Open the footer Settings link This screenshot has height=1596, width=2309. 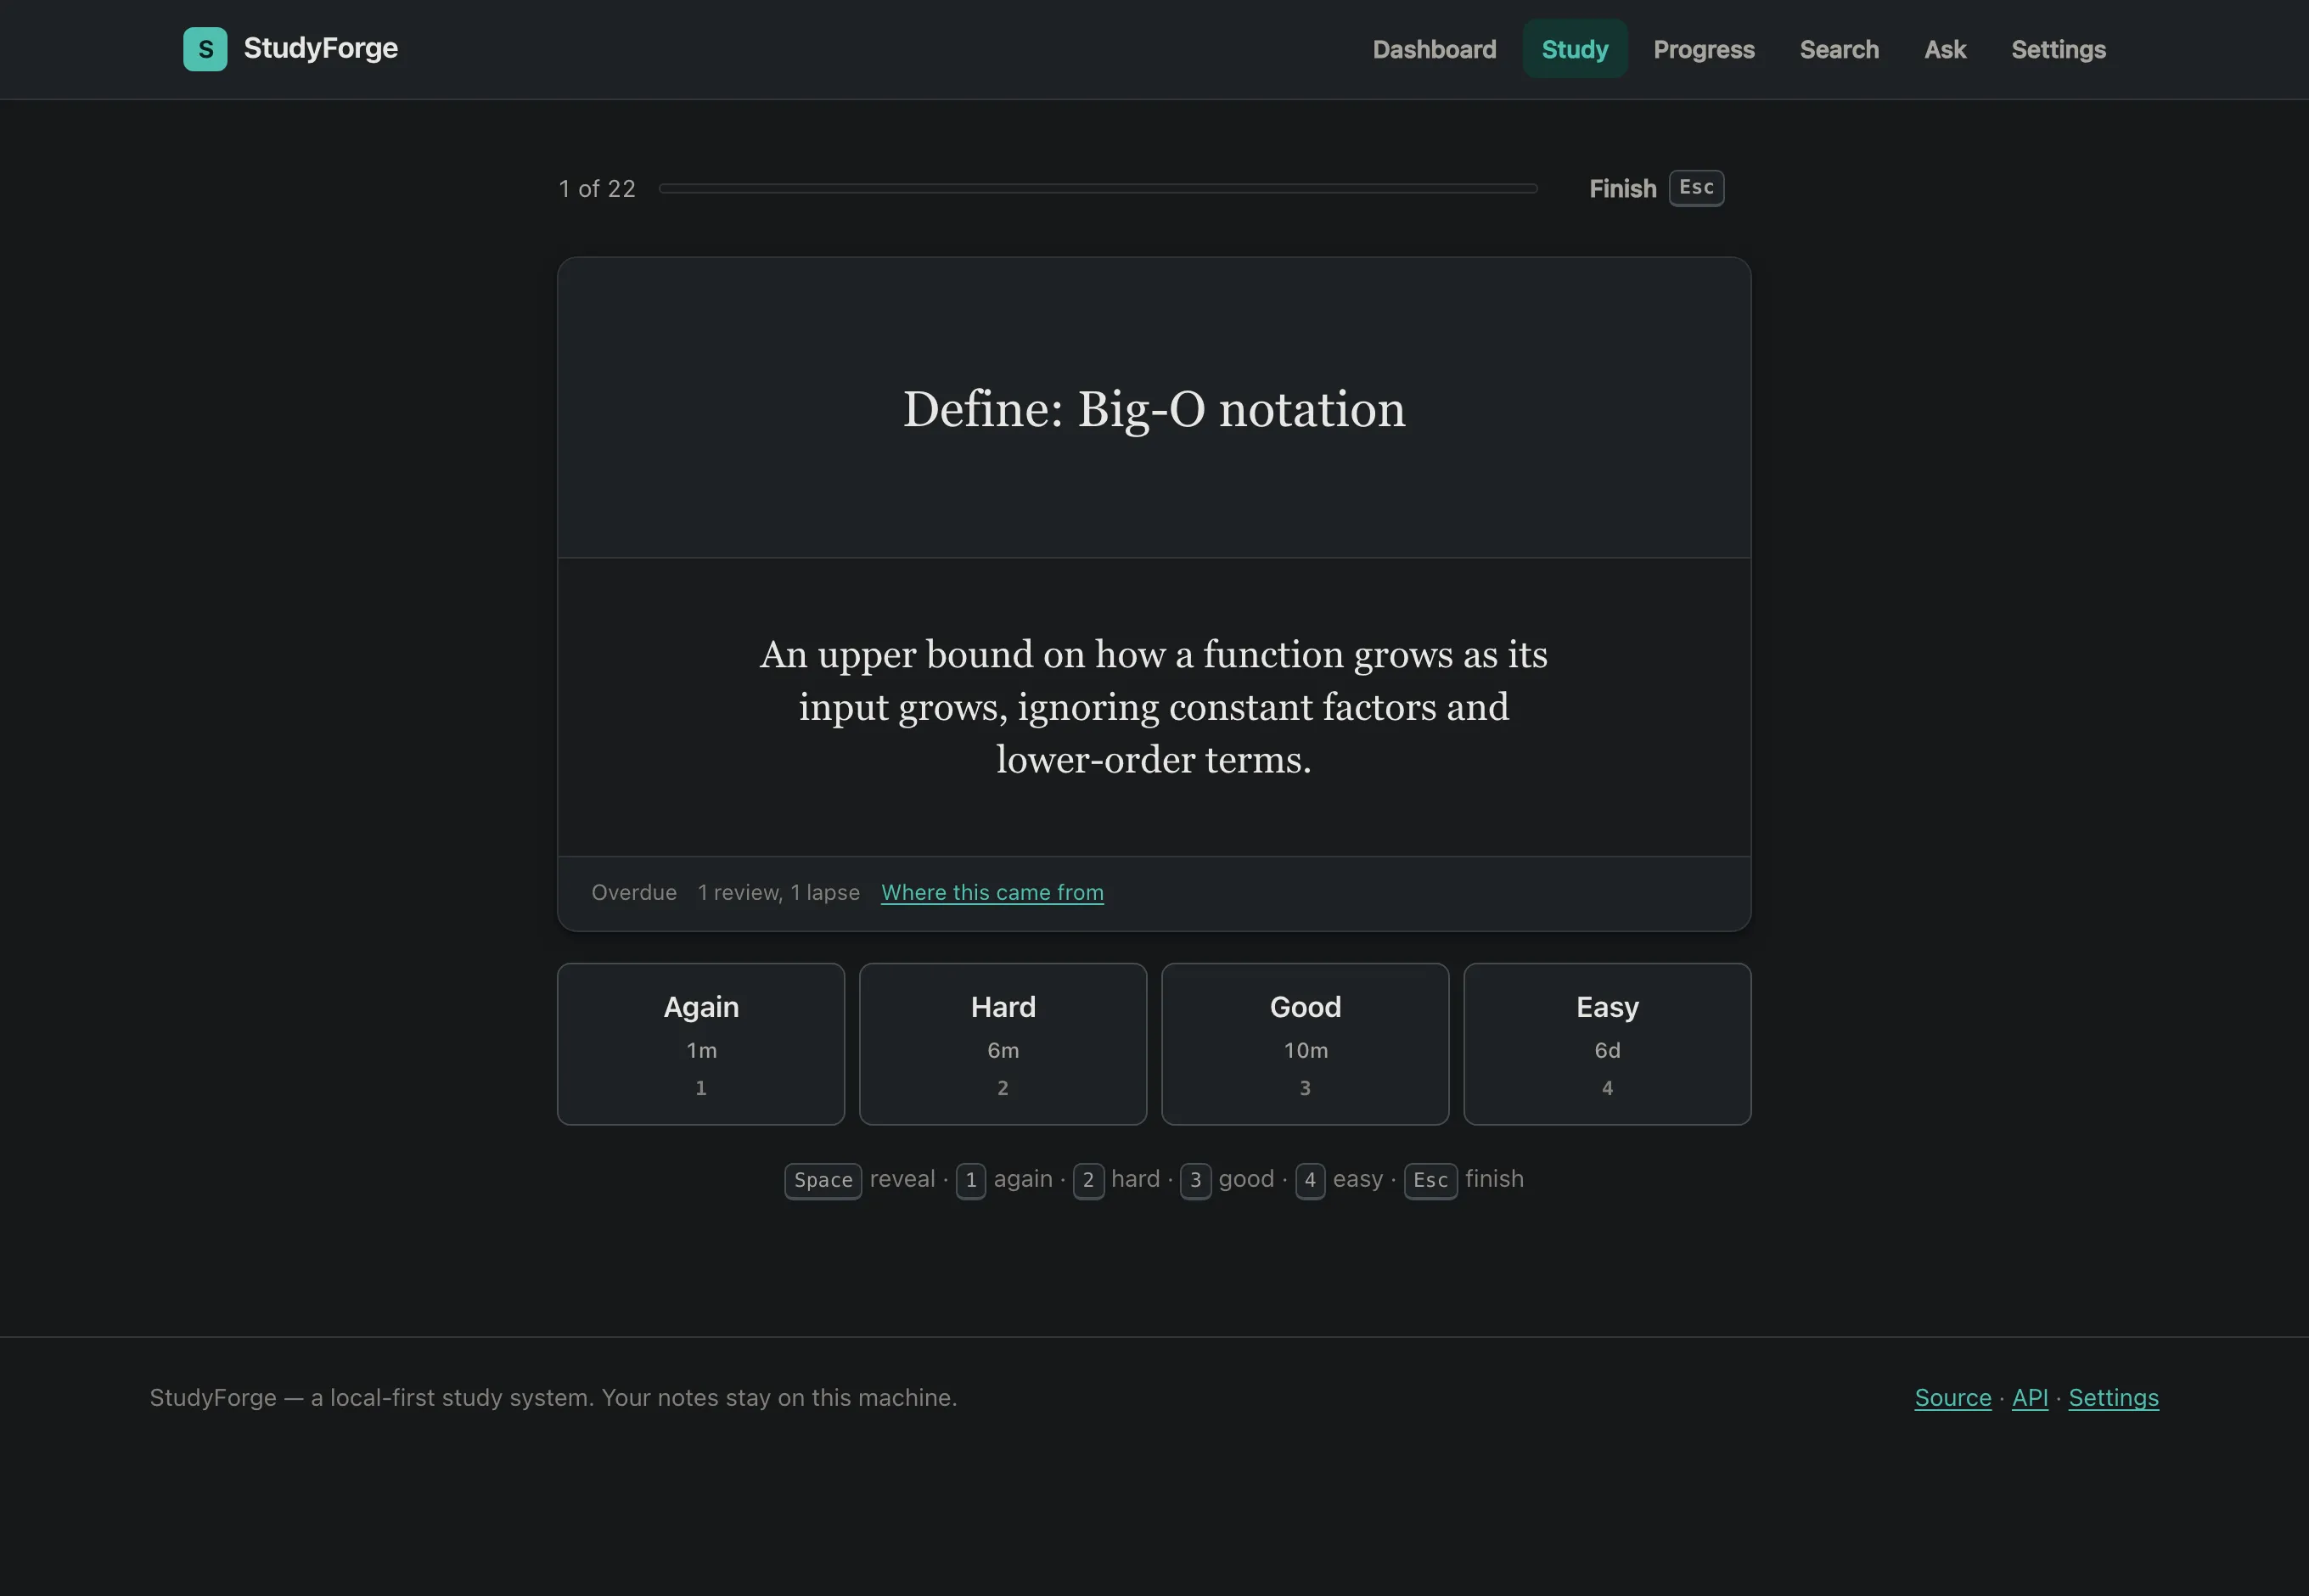(2113, 1397)
